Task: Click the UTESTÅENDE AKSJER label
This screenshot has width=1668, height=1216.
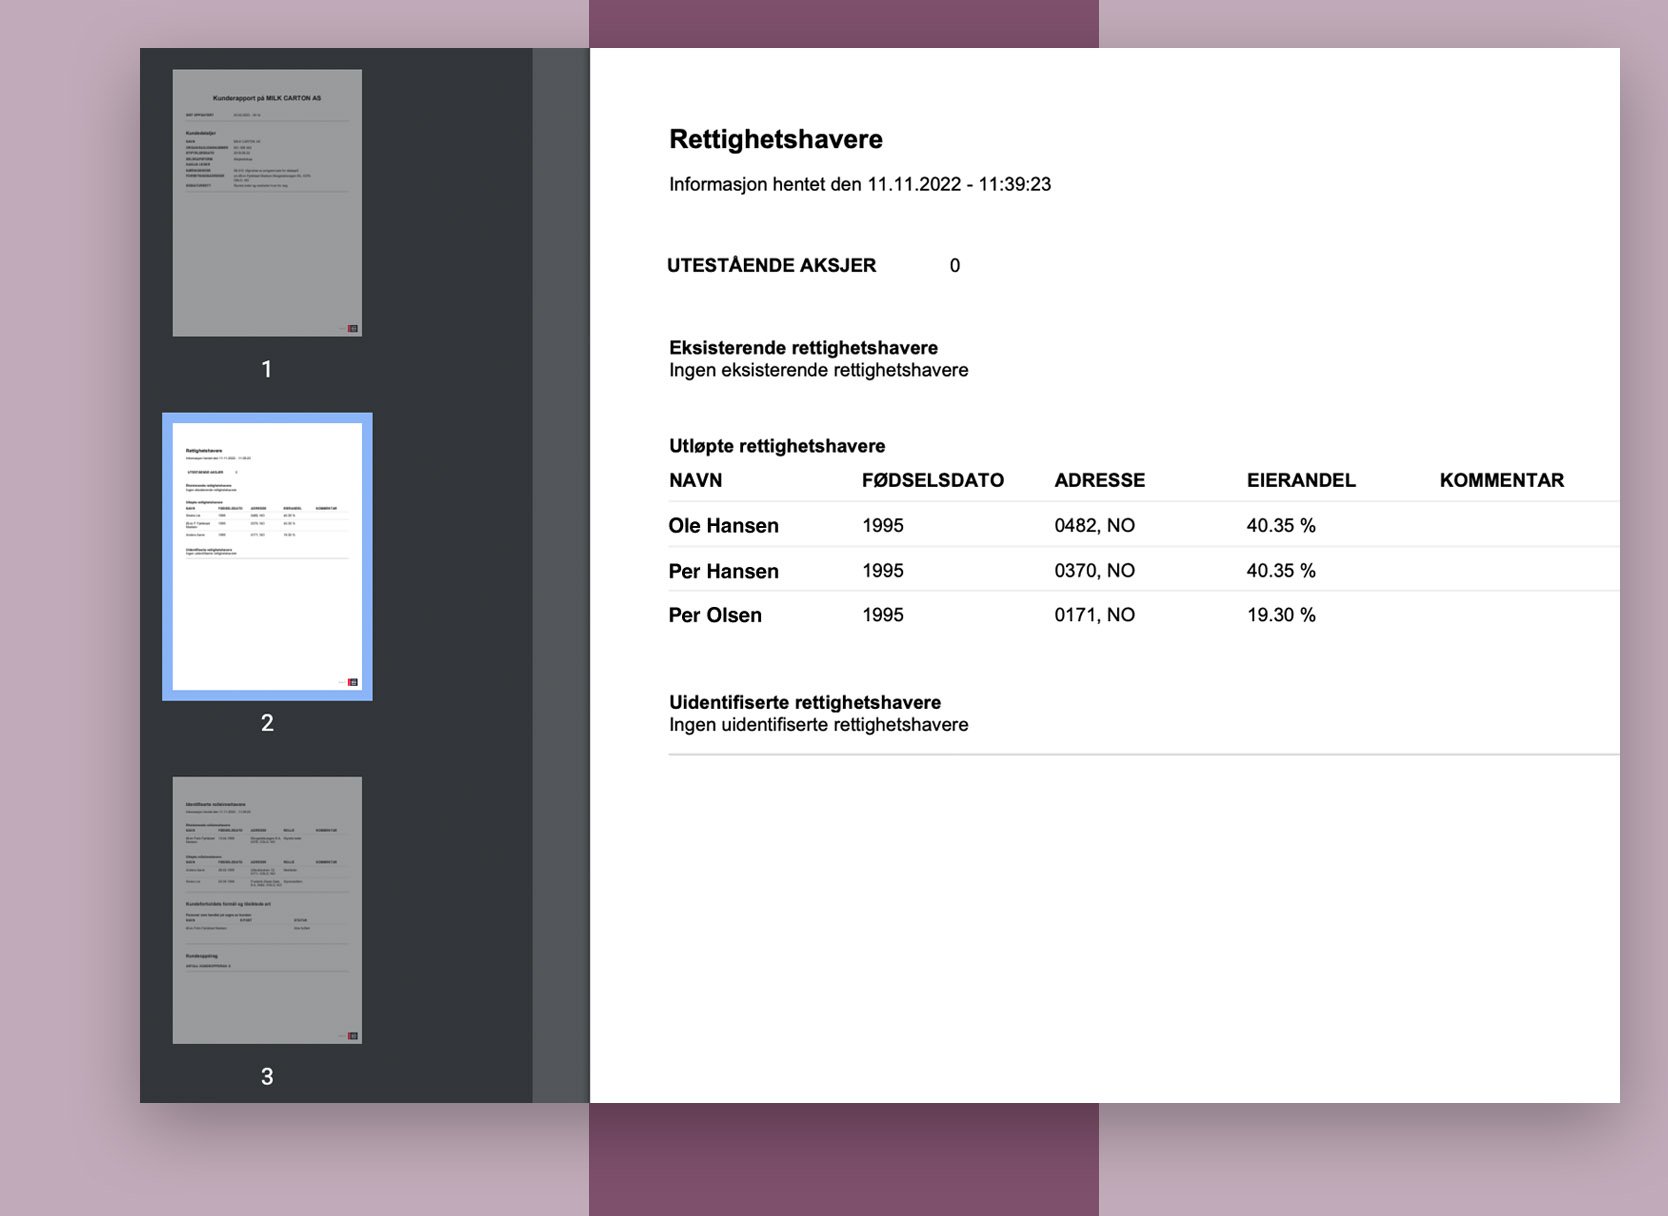Action: click(x=772, y=265)
